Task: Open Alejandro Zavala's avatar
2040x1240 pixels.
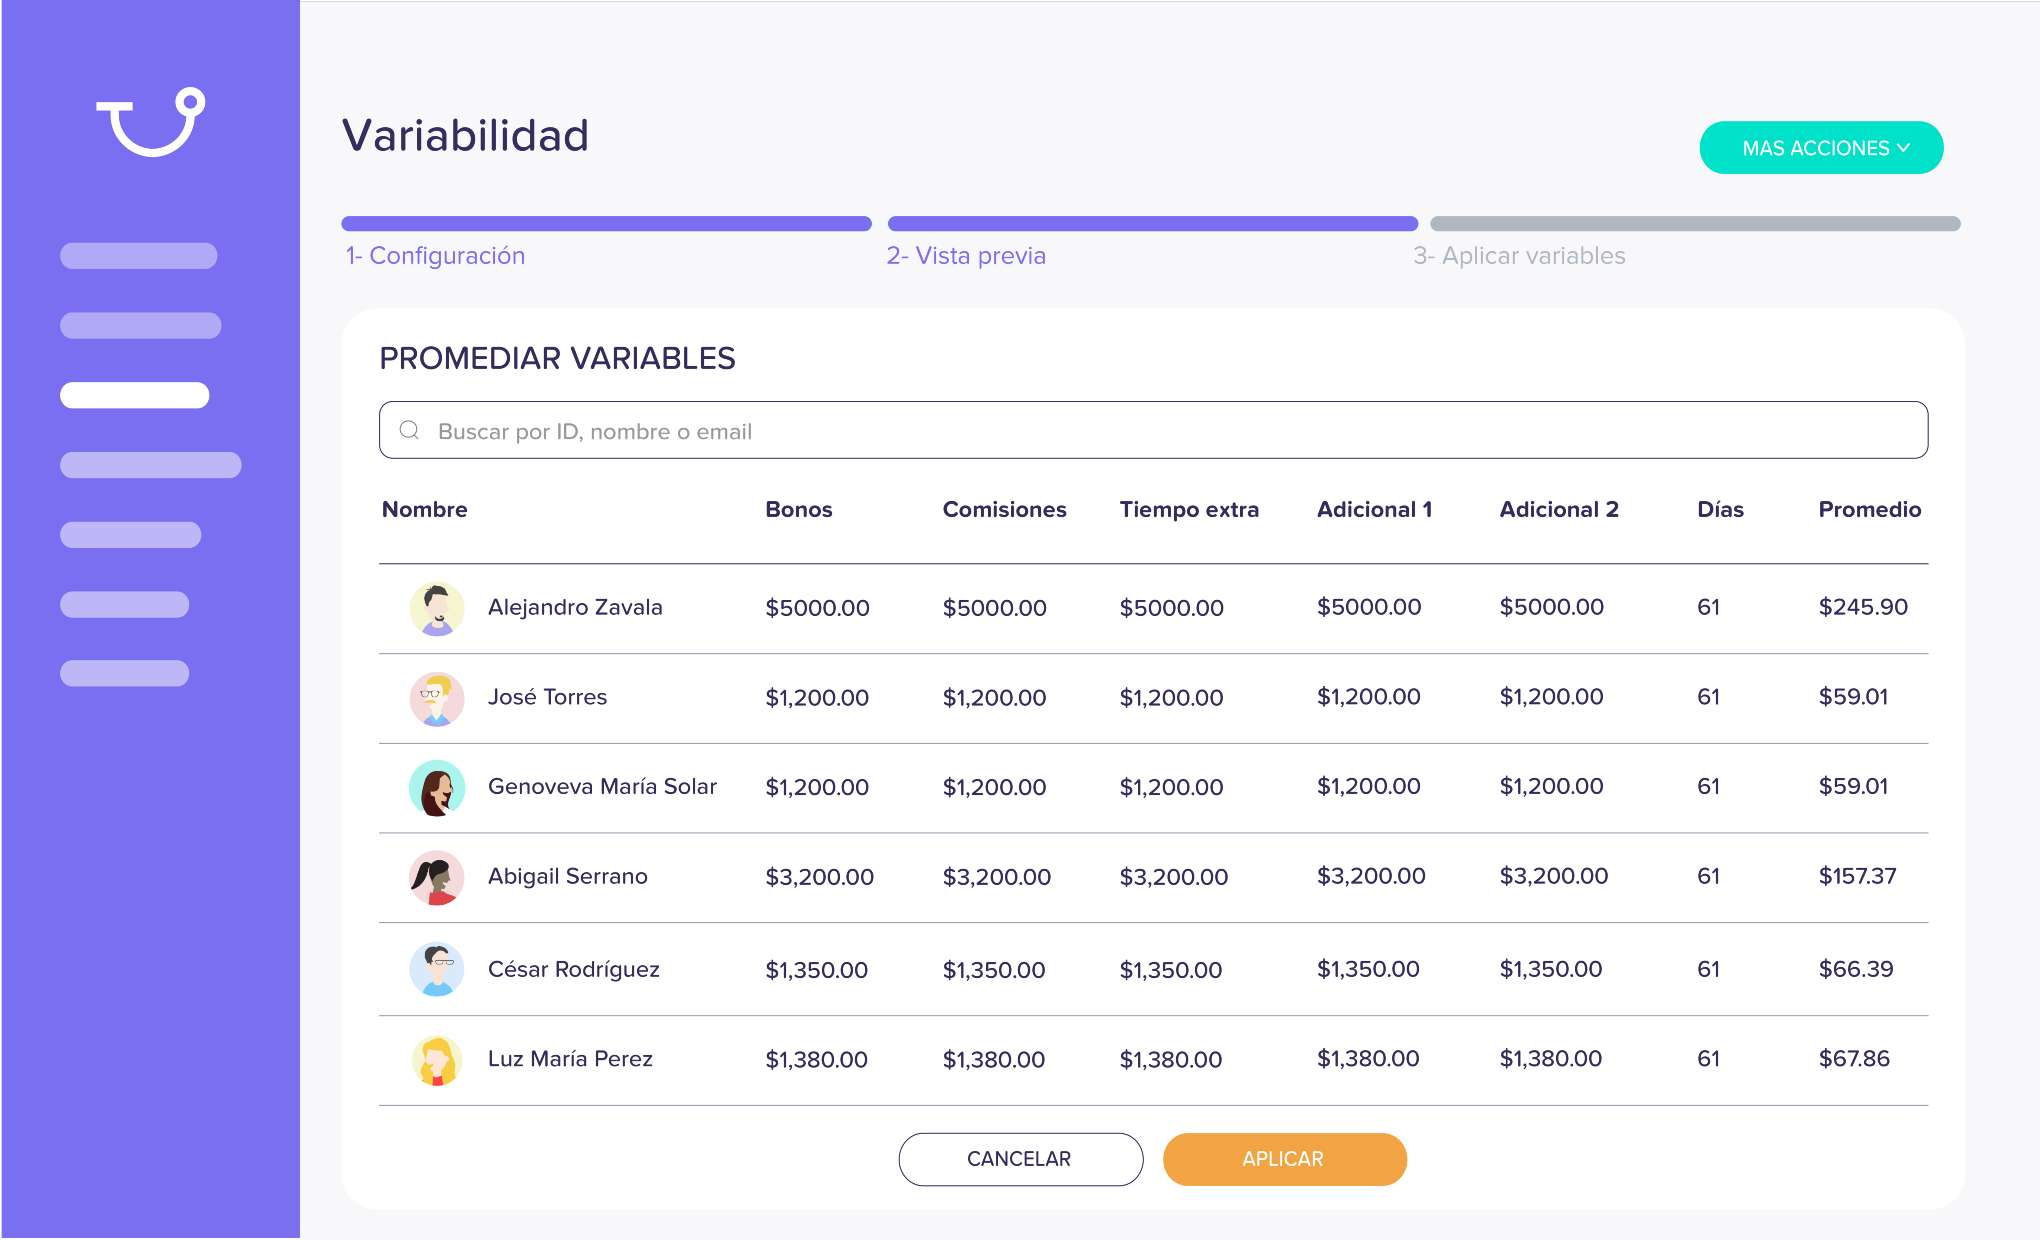Action: point(437,608)
